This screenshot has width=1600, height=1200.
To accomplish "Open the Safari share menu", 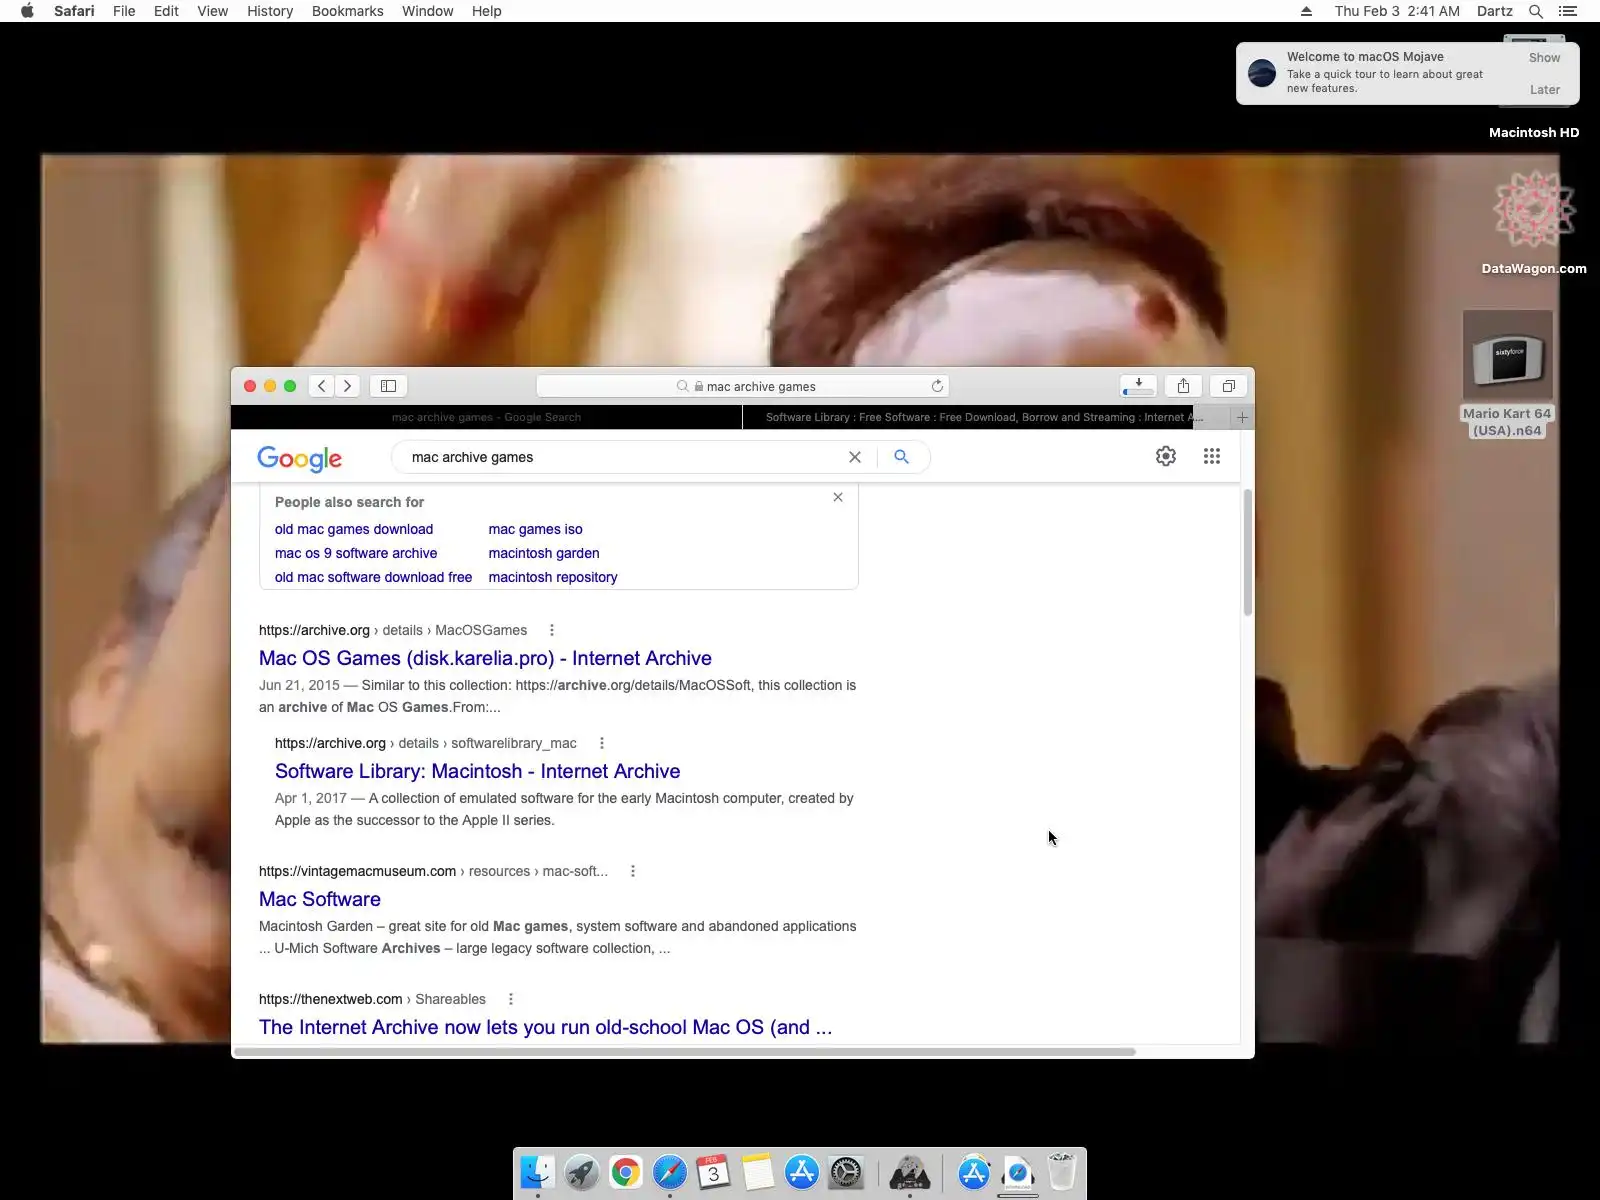I will coord(1183,386).
